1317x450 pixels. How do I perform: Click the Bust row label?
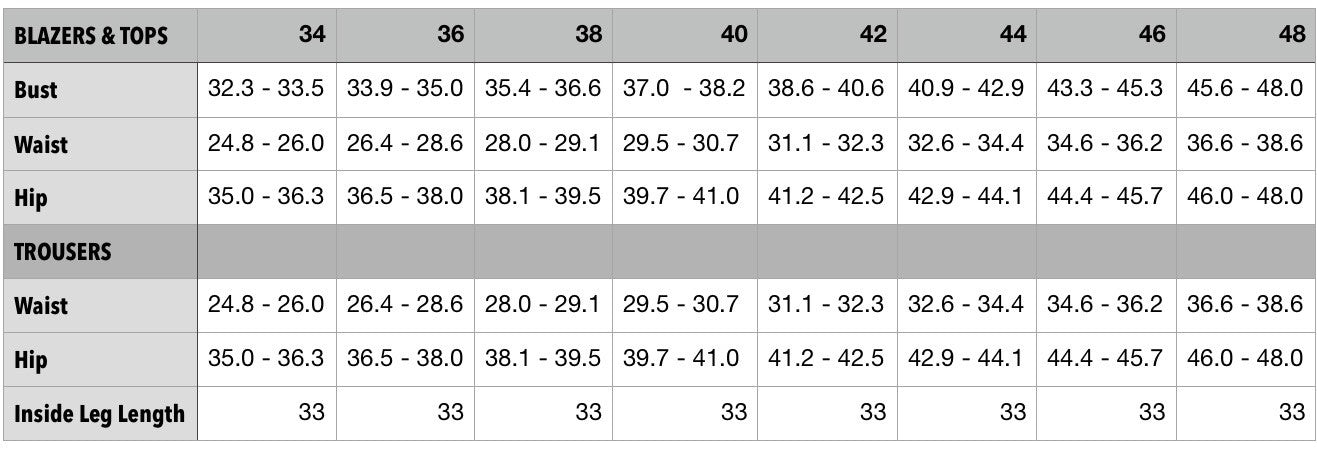(36, 90)
